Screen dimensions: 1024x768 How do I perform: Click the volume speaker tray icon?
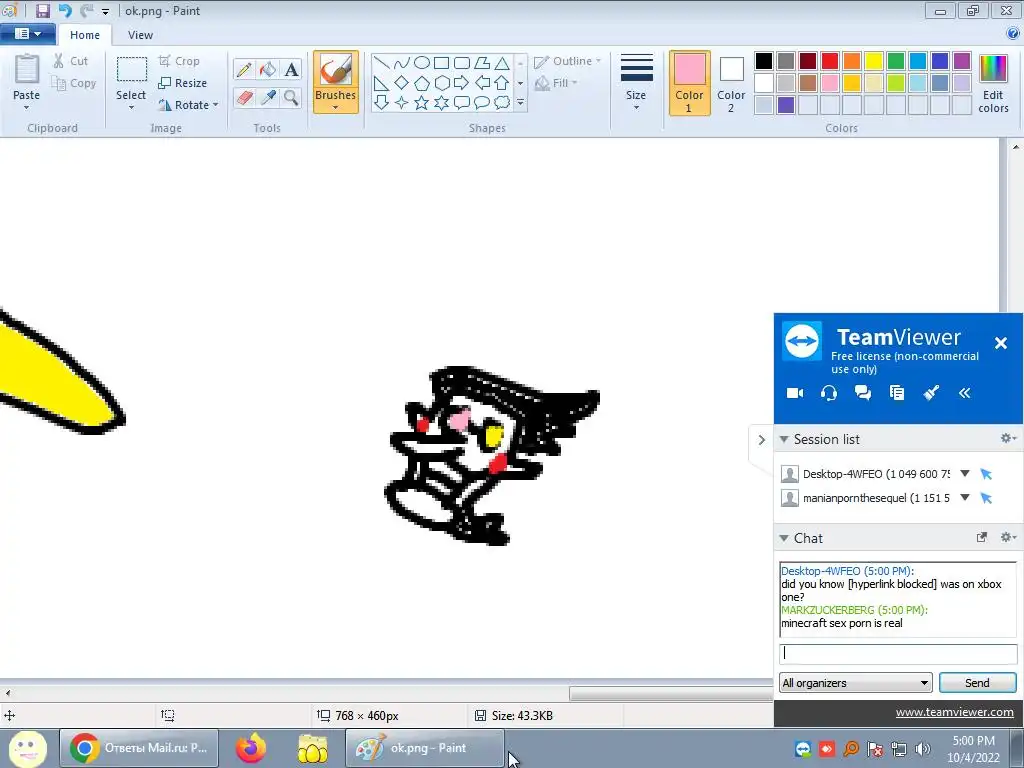pos(922,749)
